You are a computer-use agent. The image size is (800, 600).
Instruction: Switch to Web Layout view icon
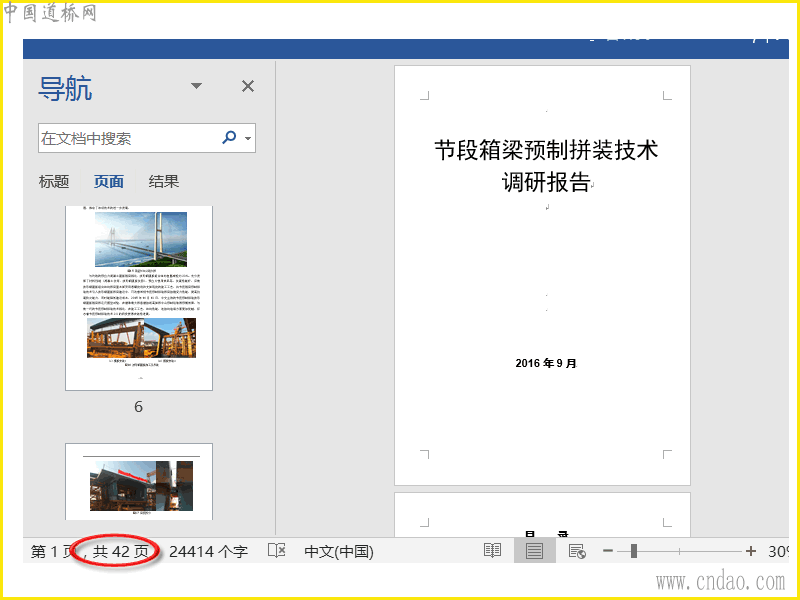577,551
